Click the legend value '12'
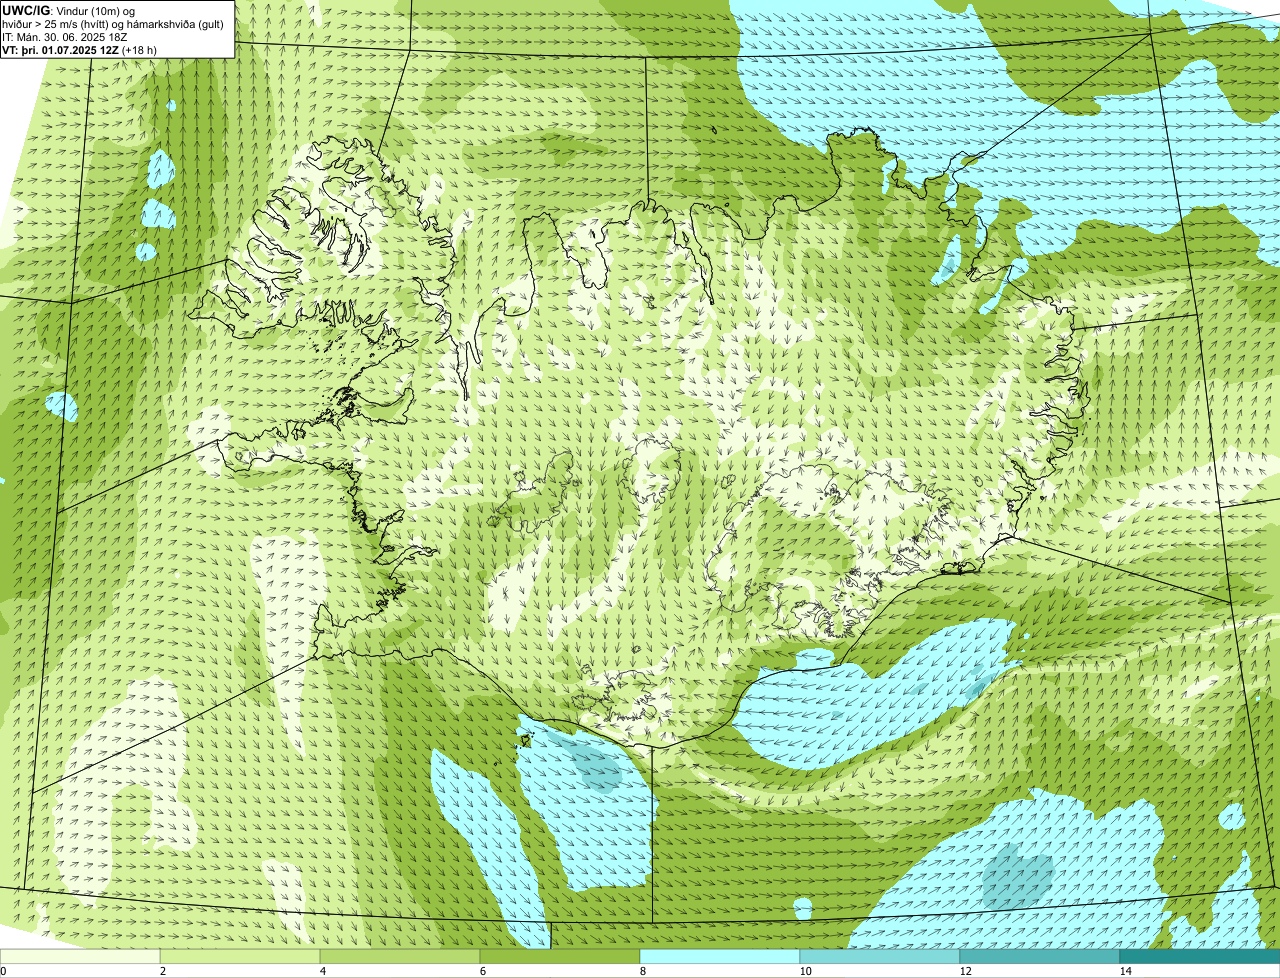1280x978 pixels. tap(965, 971)
